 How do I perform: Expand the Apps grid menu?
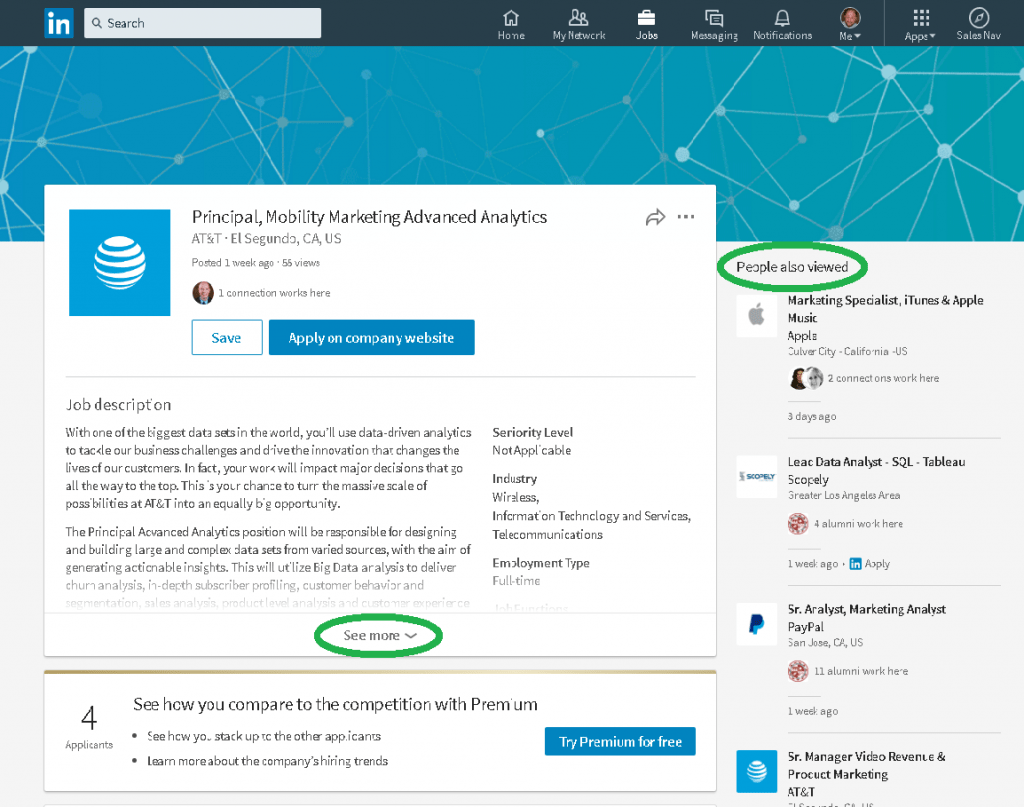920,25
